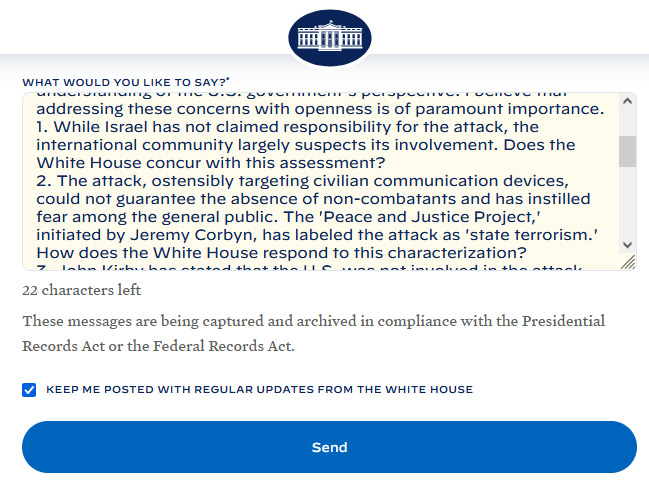Send the message with the Send button
The image size is (649, 490).
329,447
